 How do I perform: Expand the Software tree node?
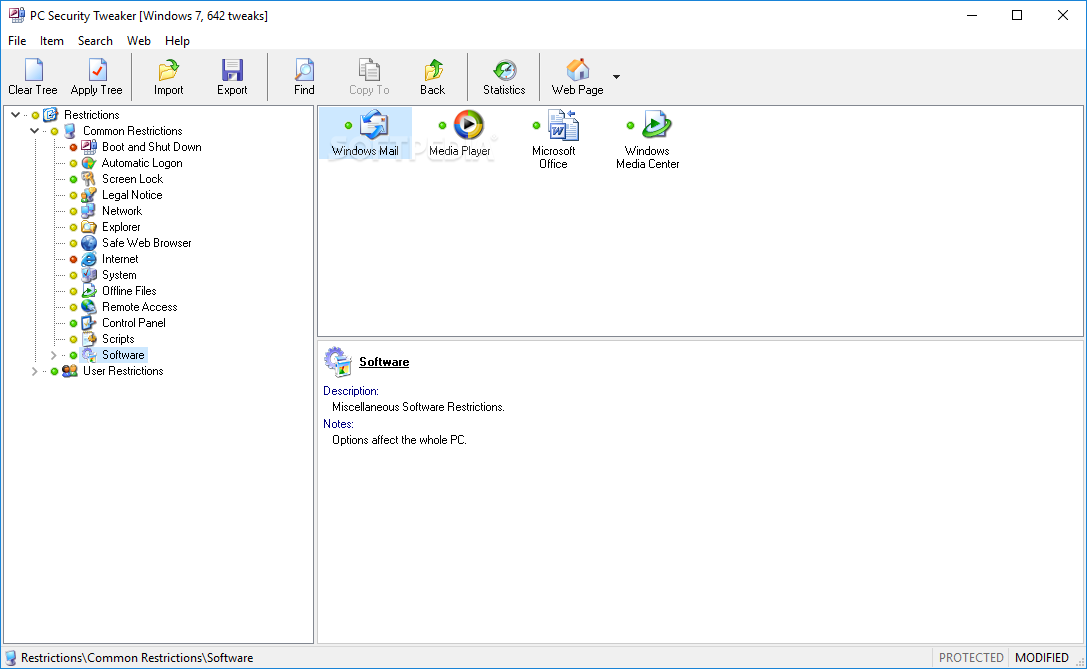pos(53,355)
